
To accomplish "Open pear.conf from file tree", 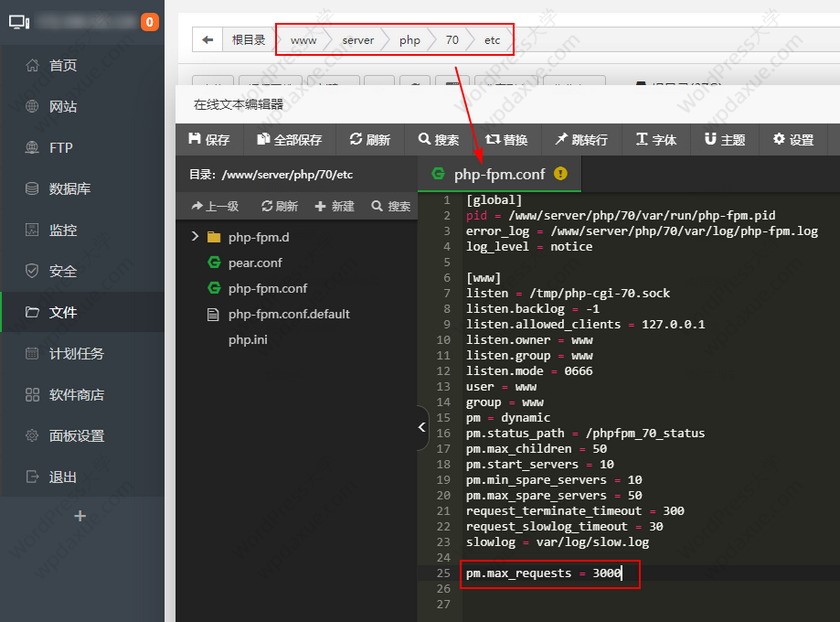I will tap(255, 263).
